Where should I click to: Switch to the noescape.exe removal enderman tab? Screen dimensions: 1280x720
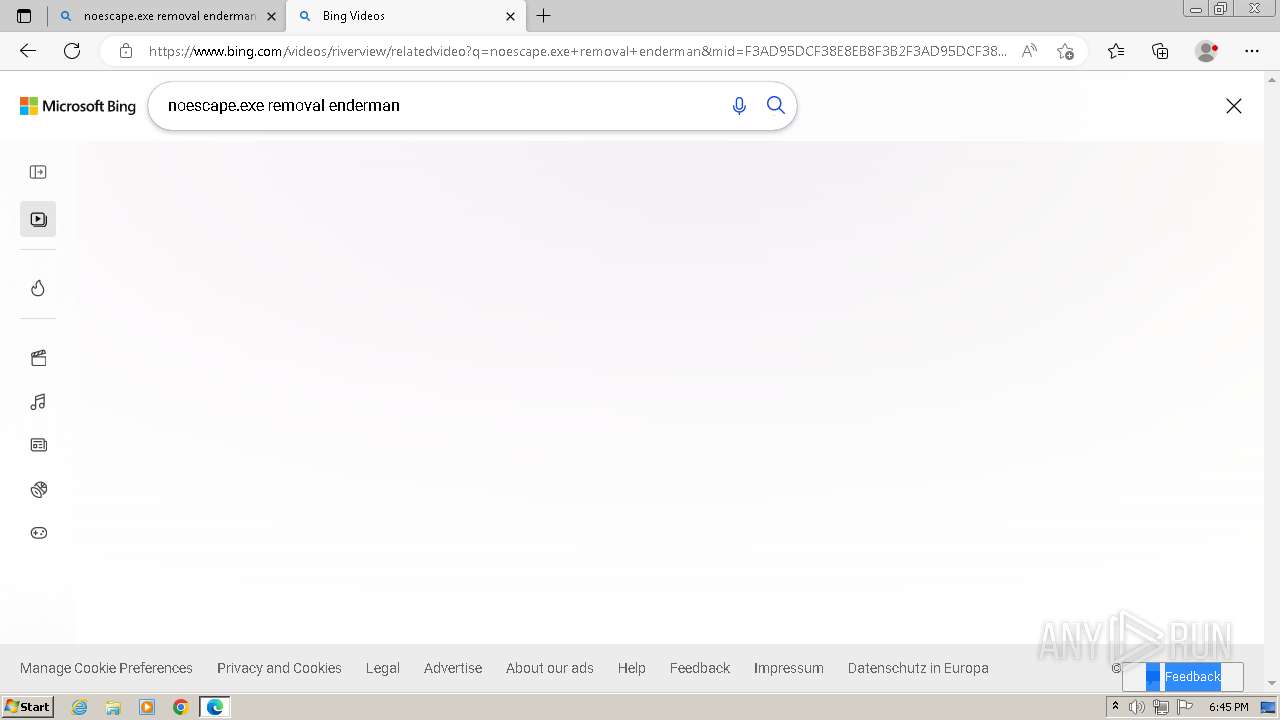click(x=166, y=16)
